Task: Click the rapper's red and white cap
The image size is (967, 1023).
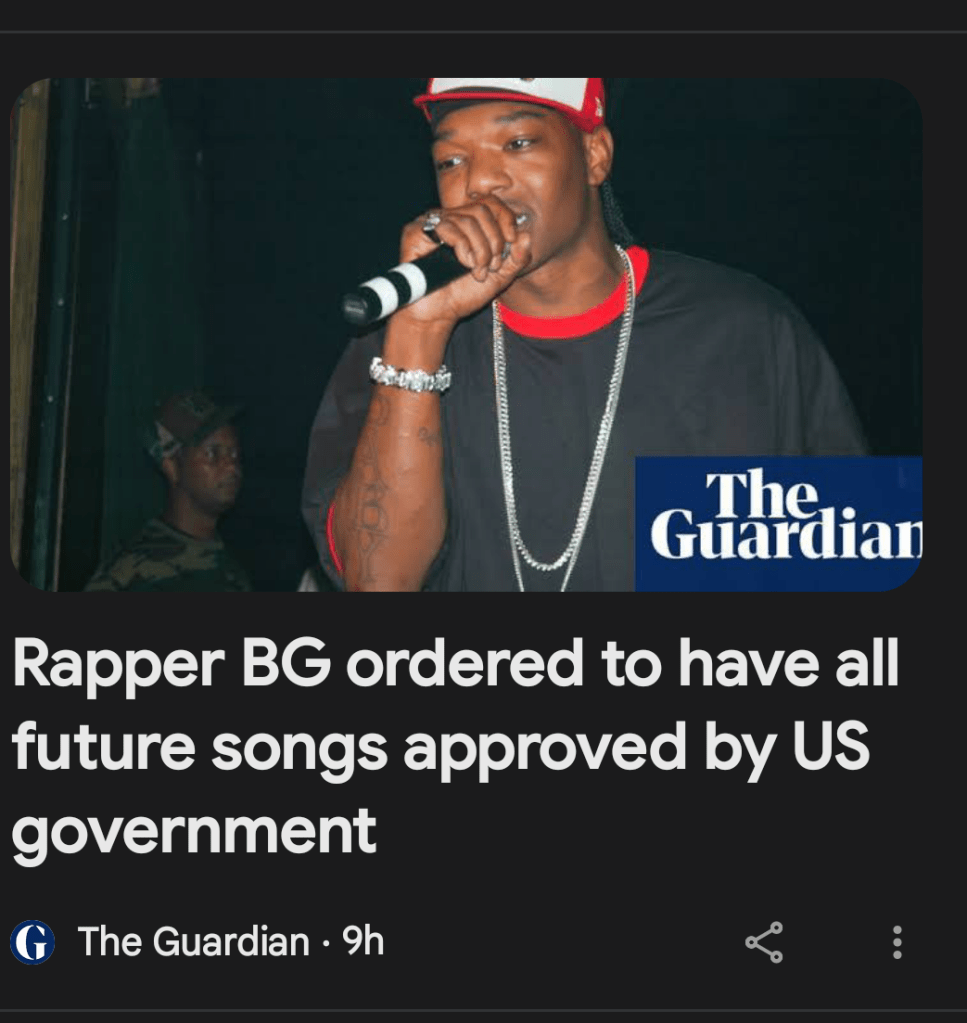Action: pyautogui.click(x=512, y=100)
